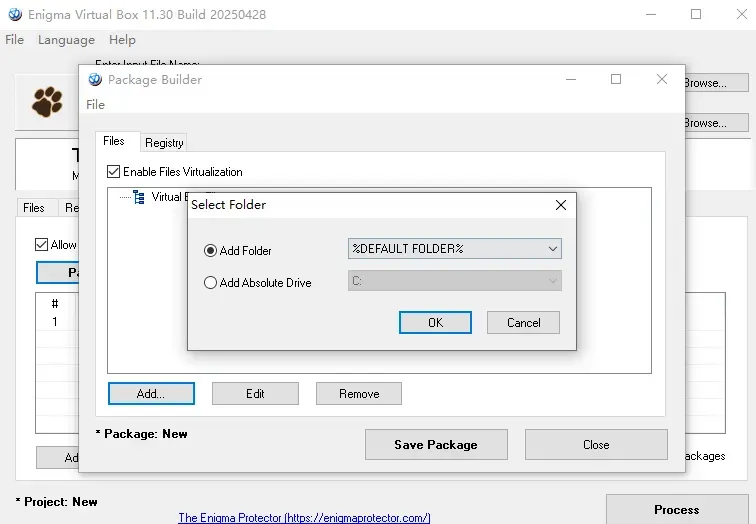Switch to the Registry tab
The image size is (756, 524).
click(x=164, y=143)
